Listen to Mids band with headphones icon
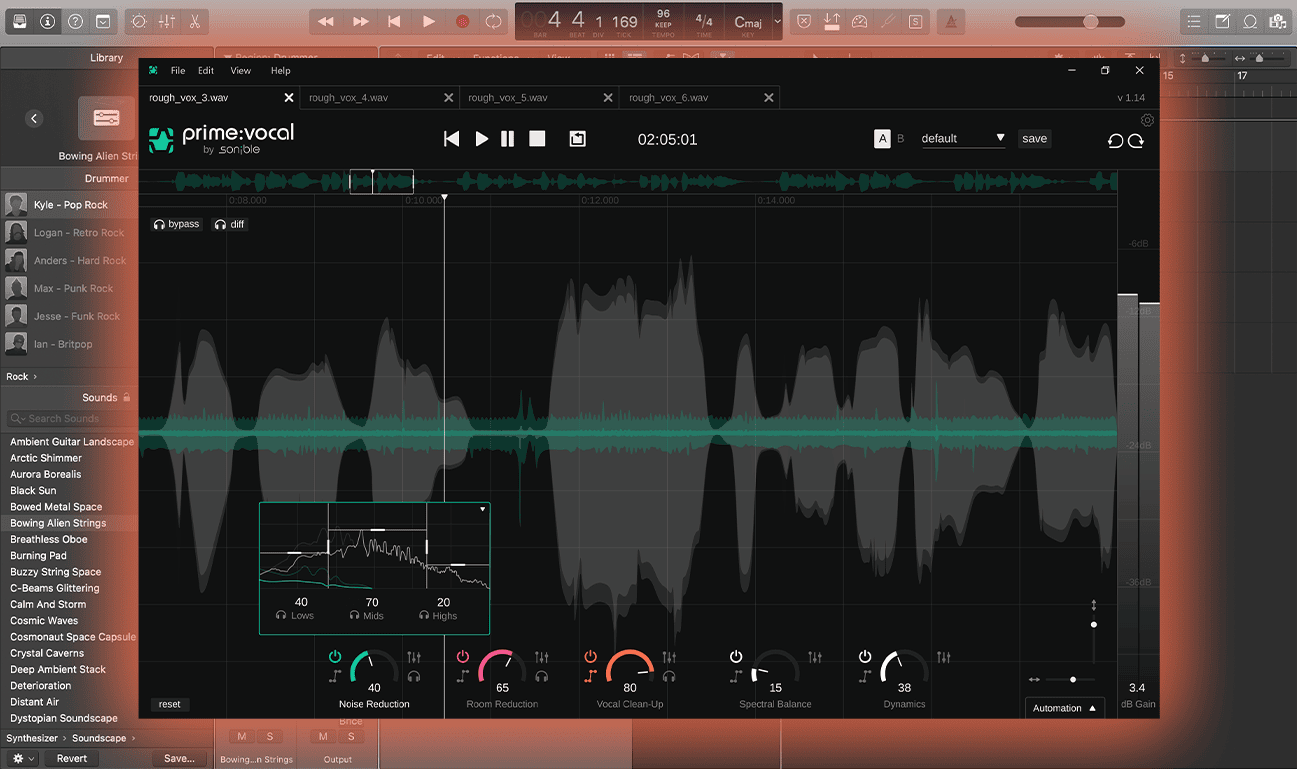Screen dimensions: 1297x769 coord(354,616)
